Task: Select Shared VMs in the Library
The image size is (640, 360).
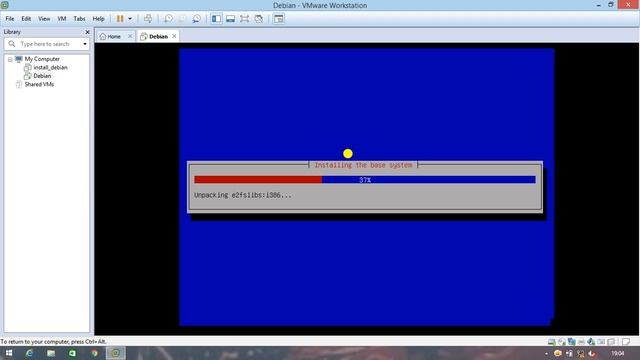Action: point(39,84)
